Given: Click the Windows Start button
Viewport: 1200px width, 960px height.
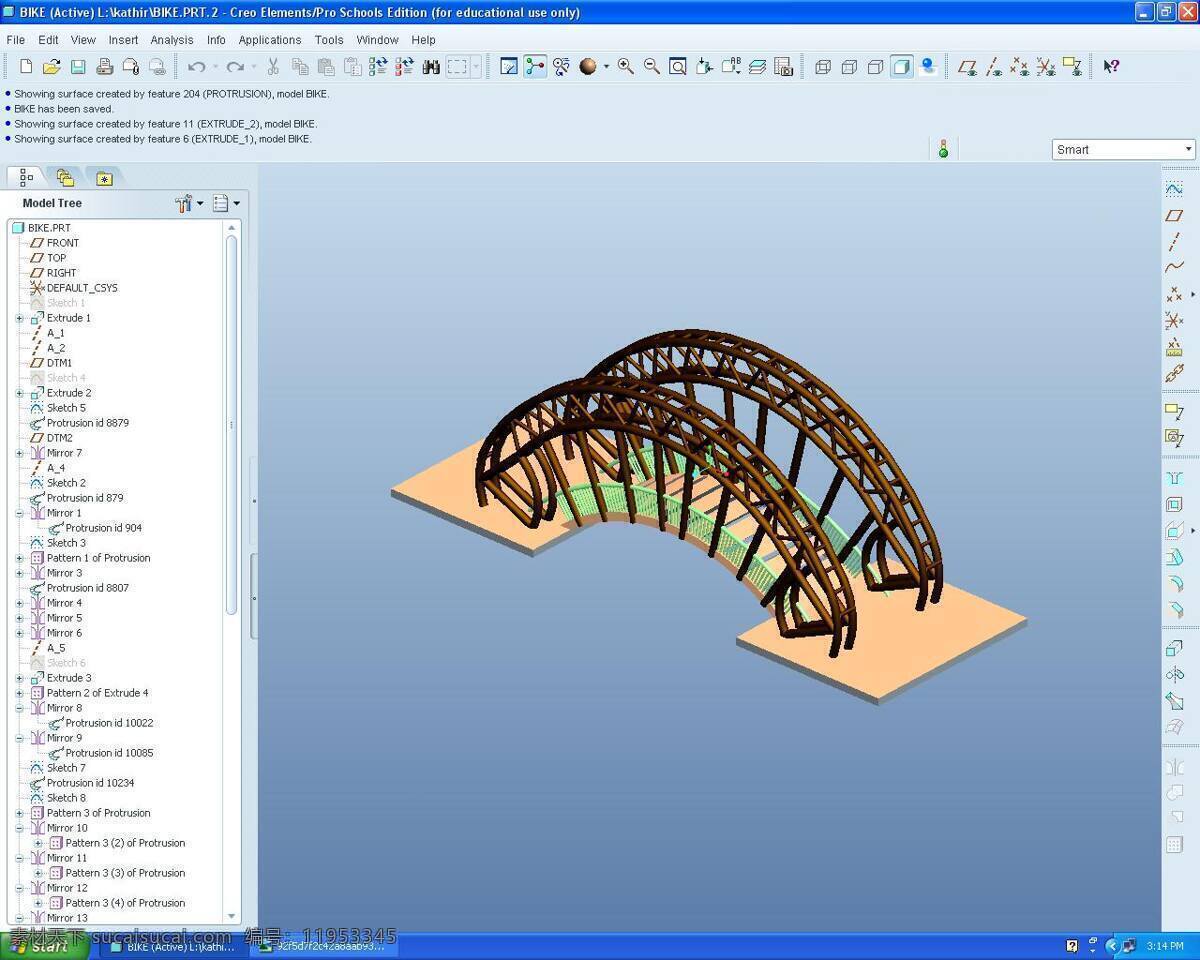Looking at the screenshot, I should [x=44, y=945].
